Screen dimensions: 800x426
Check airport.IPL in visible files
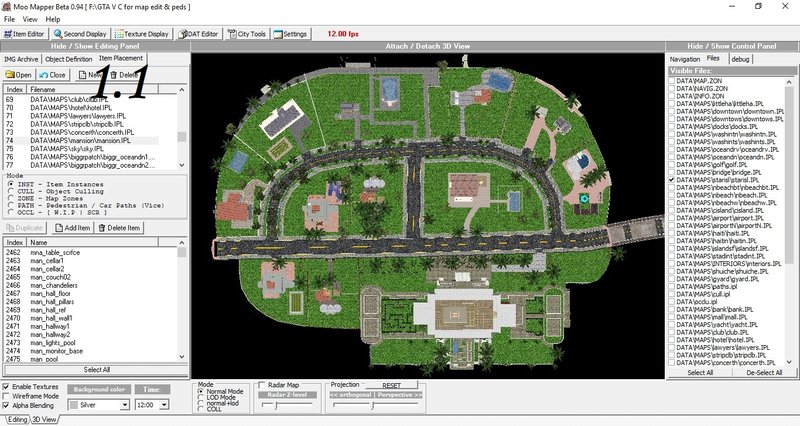pyautogui.click(x=672, y=218)
